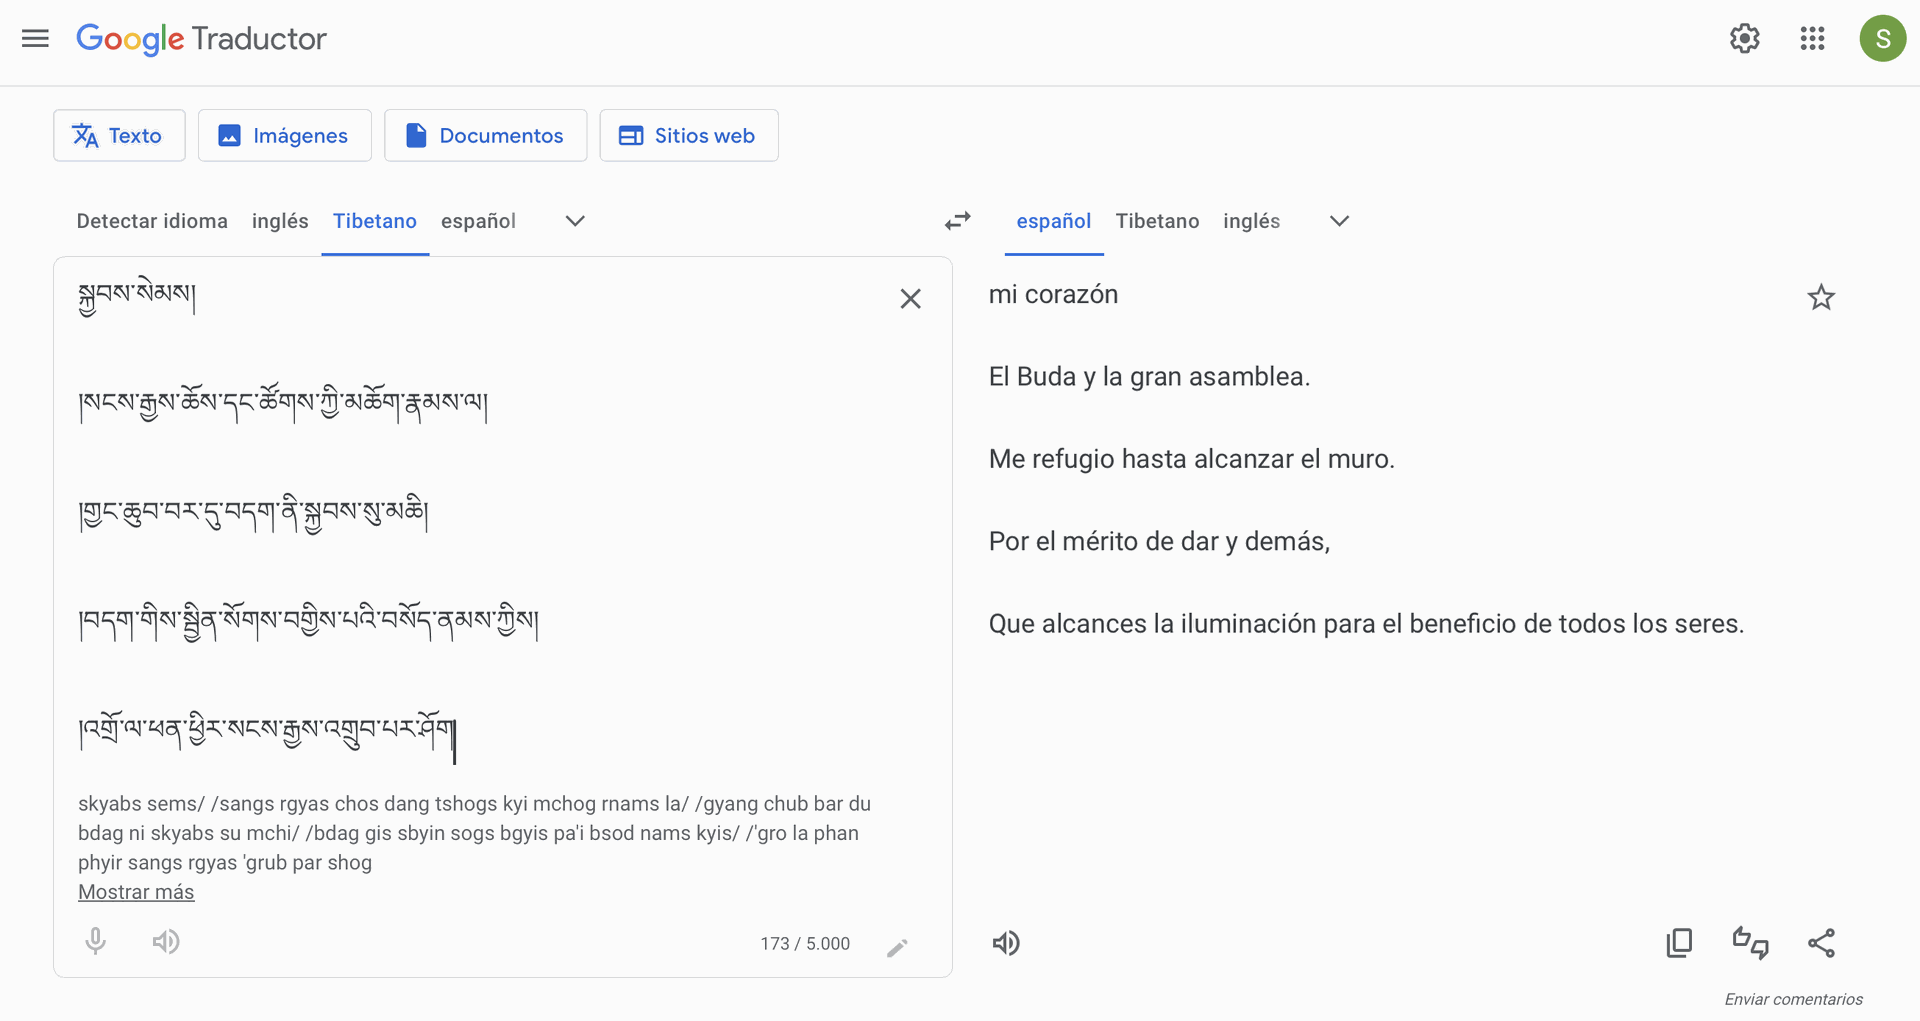Screen dimensions: 1920x1021
Task: Click the character count '173 / 5.000'
Action: click(x=805, y=944)
